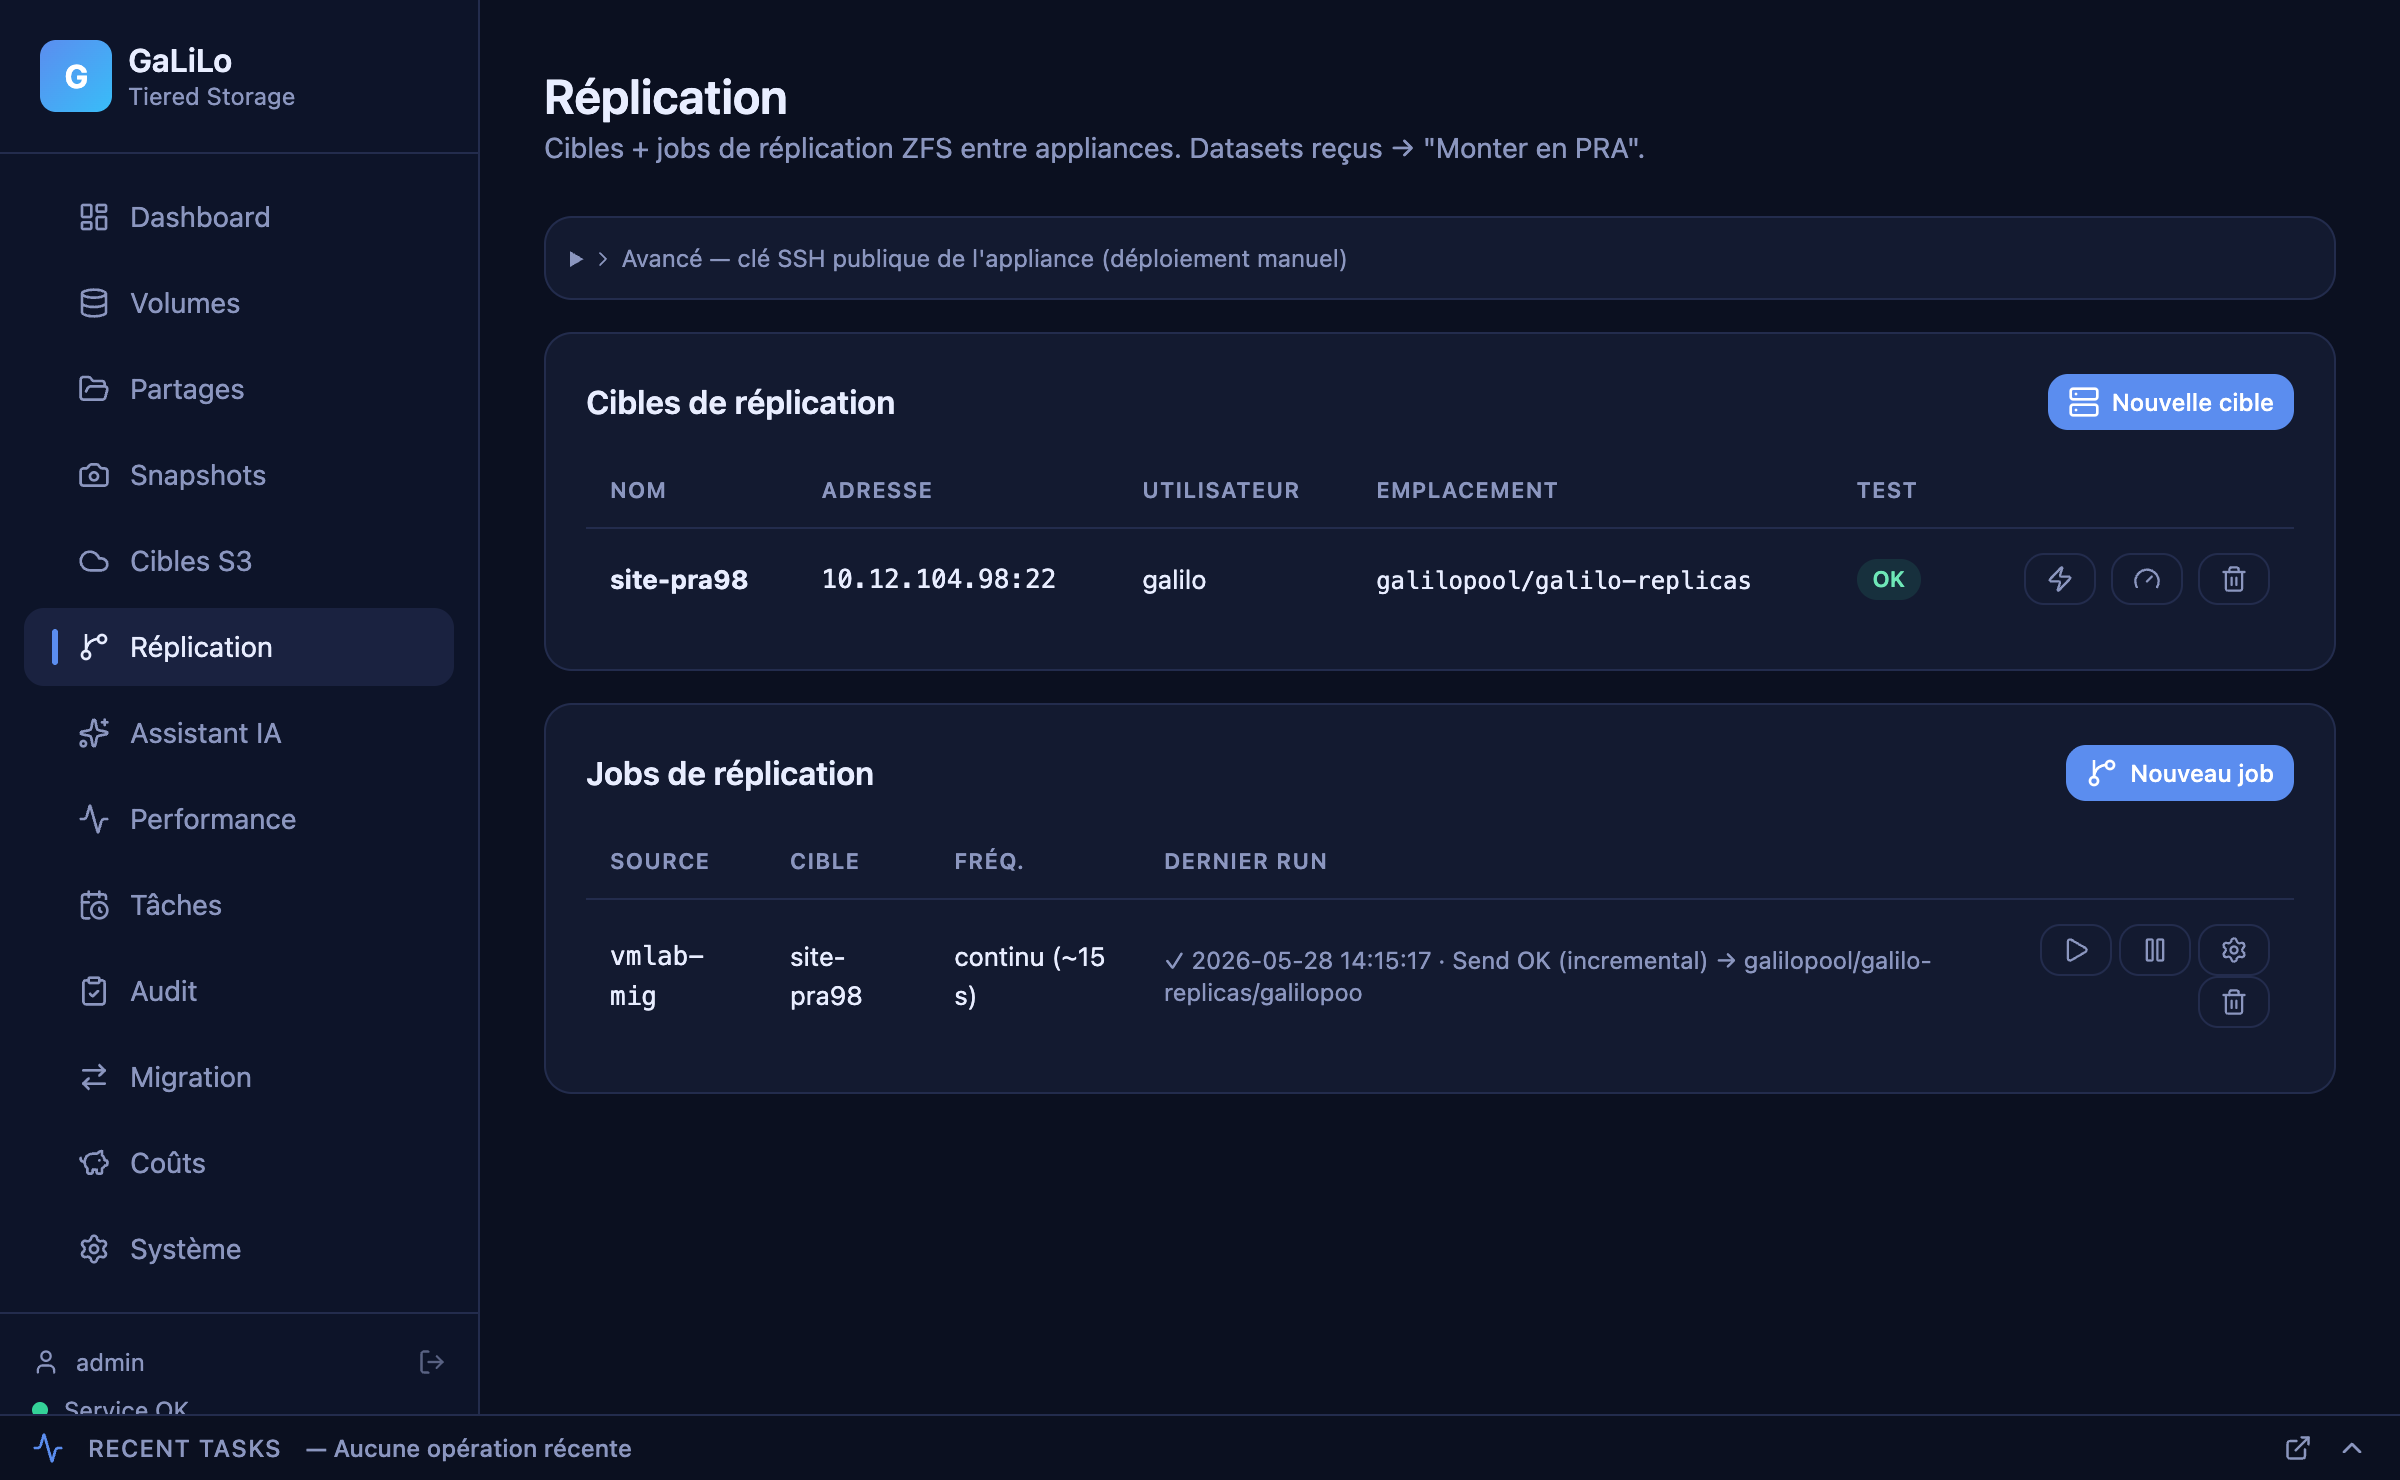Image resolution: width=2400 pixels, height=1480 pixels.
Task: Go to Volumes section
Action: (x=238, y=303)
